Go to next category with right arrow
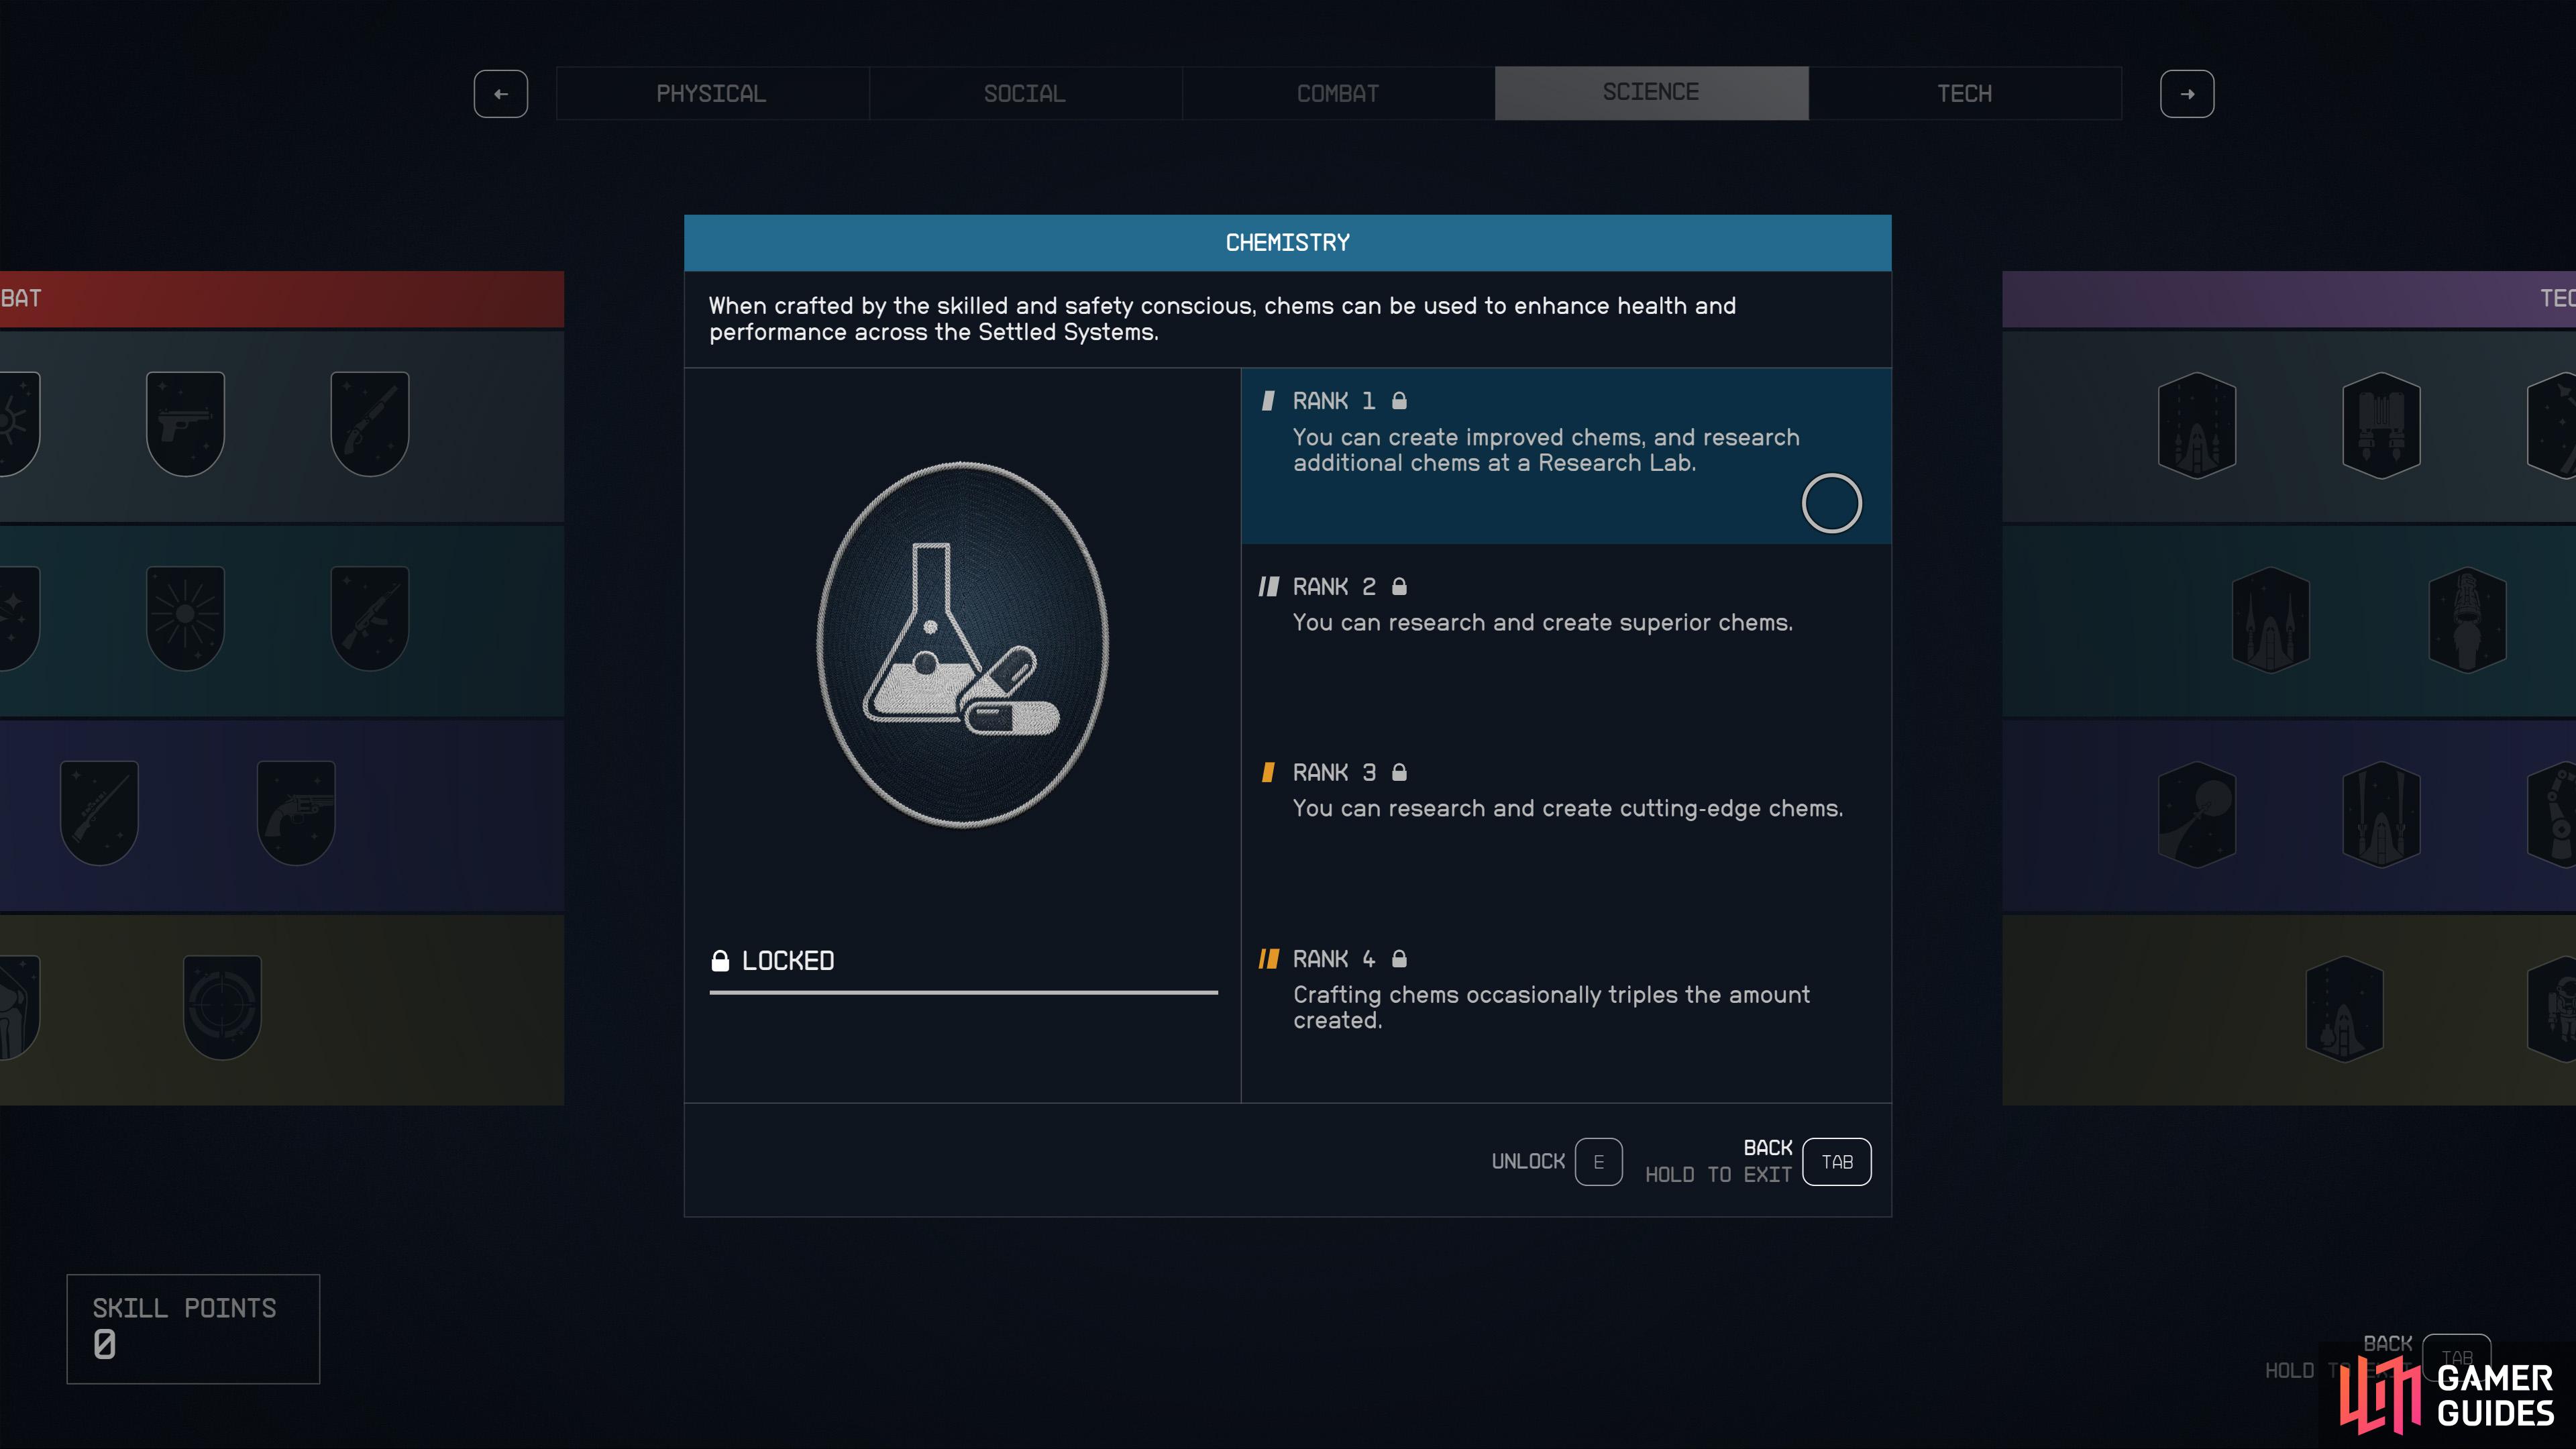This screenshot has height=1449, width=2576. [2187, 94]
